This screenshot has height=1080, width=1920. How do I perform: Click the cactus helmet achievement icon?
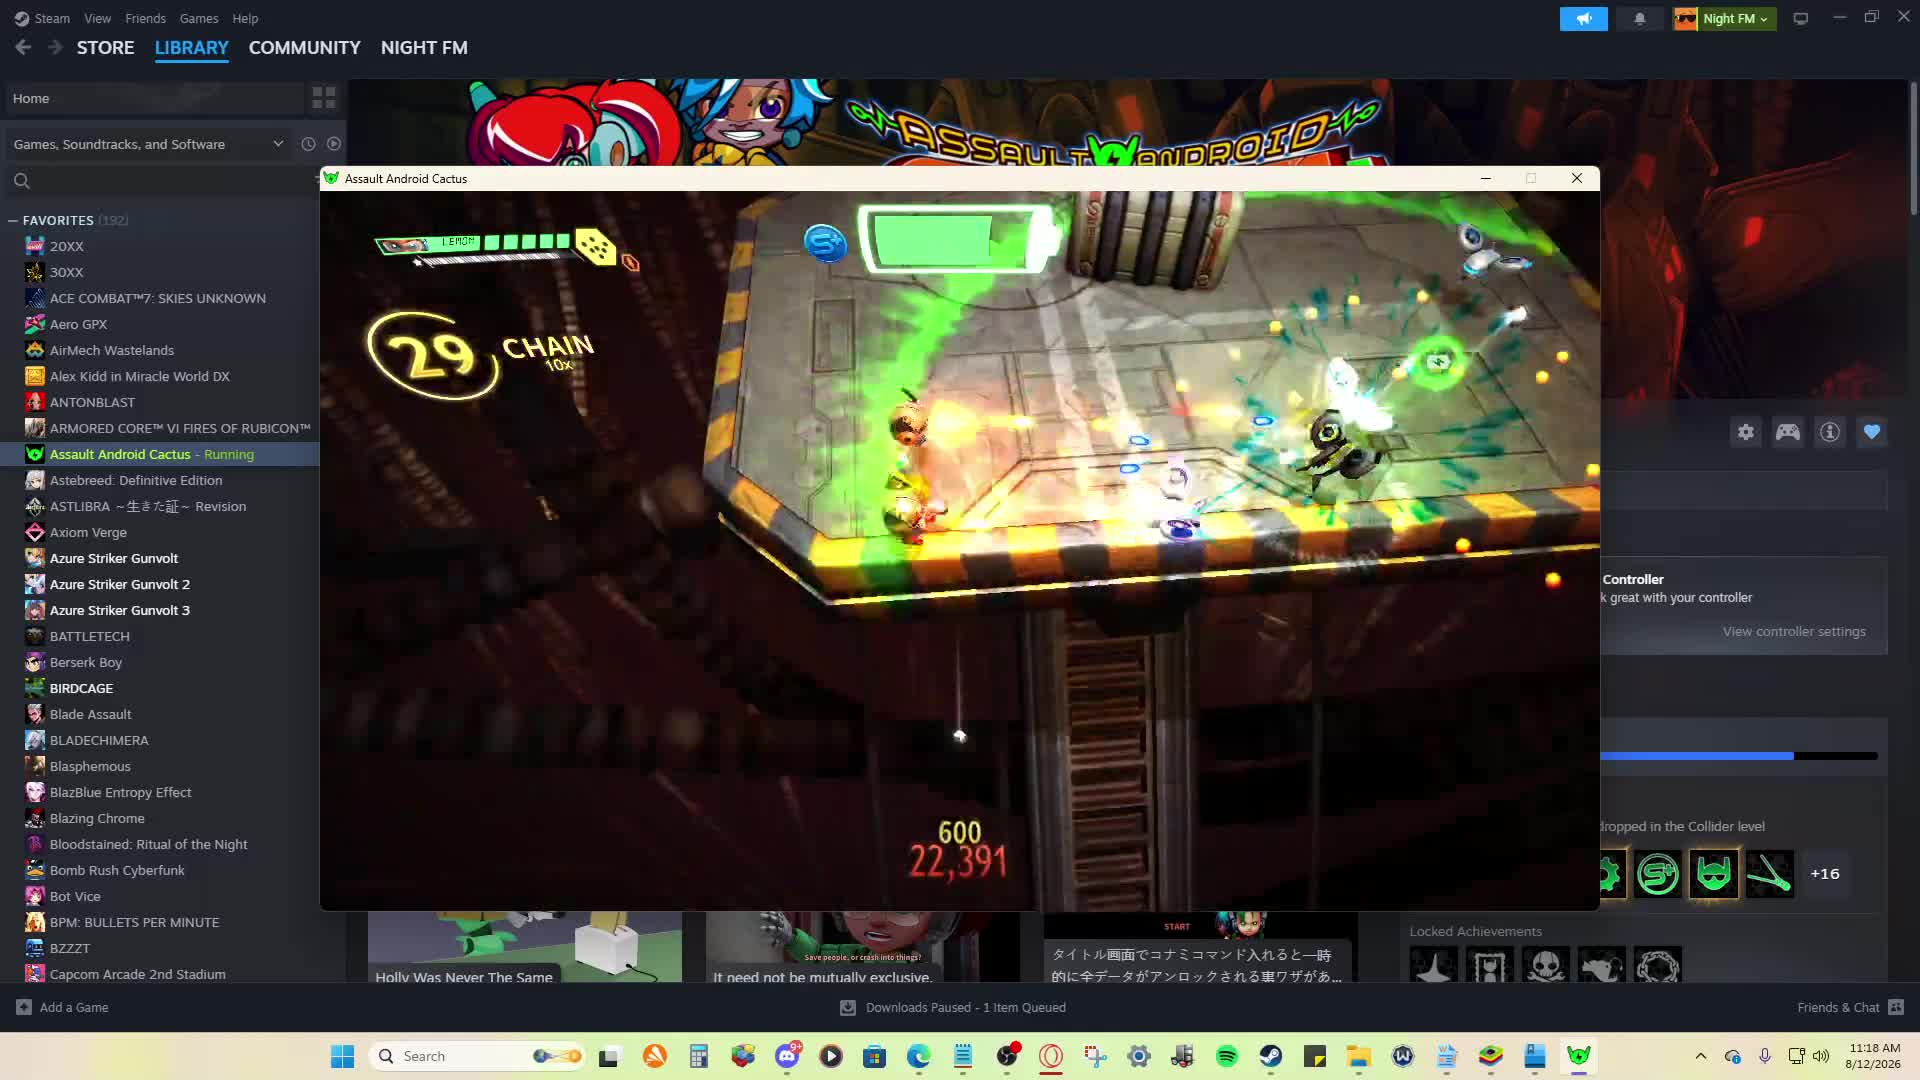click(x=1714, y=874)
